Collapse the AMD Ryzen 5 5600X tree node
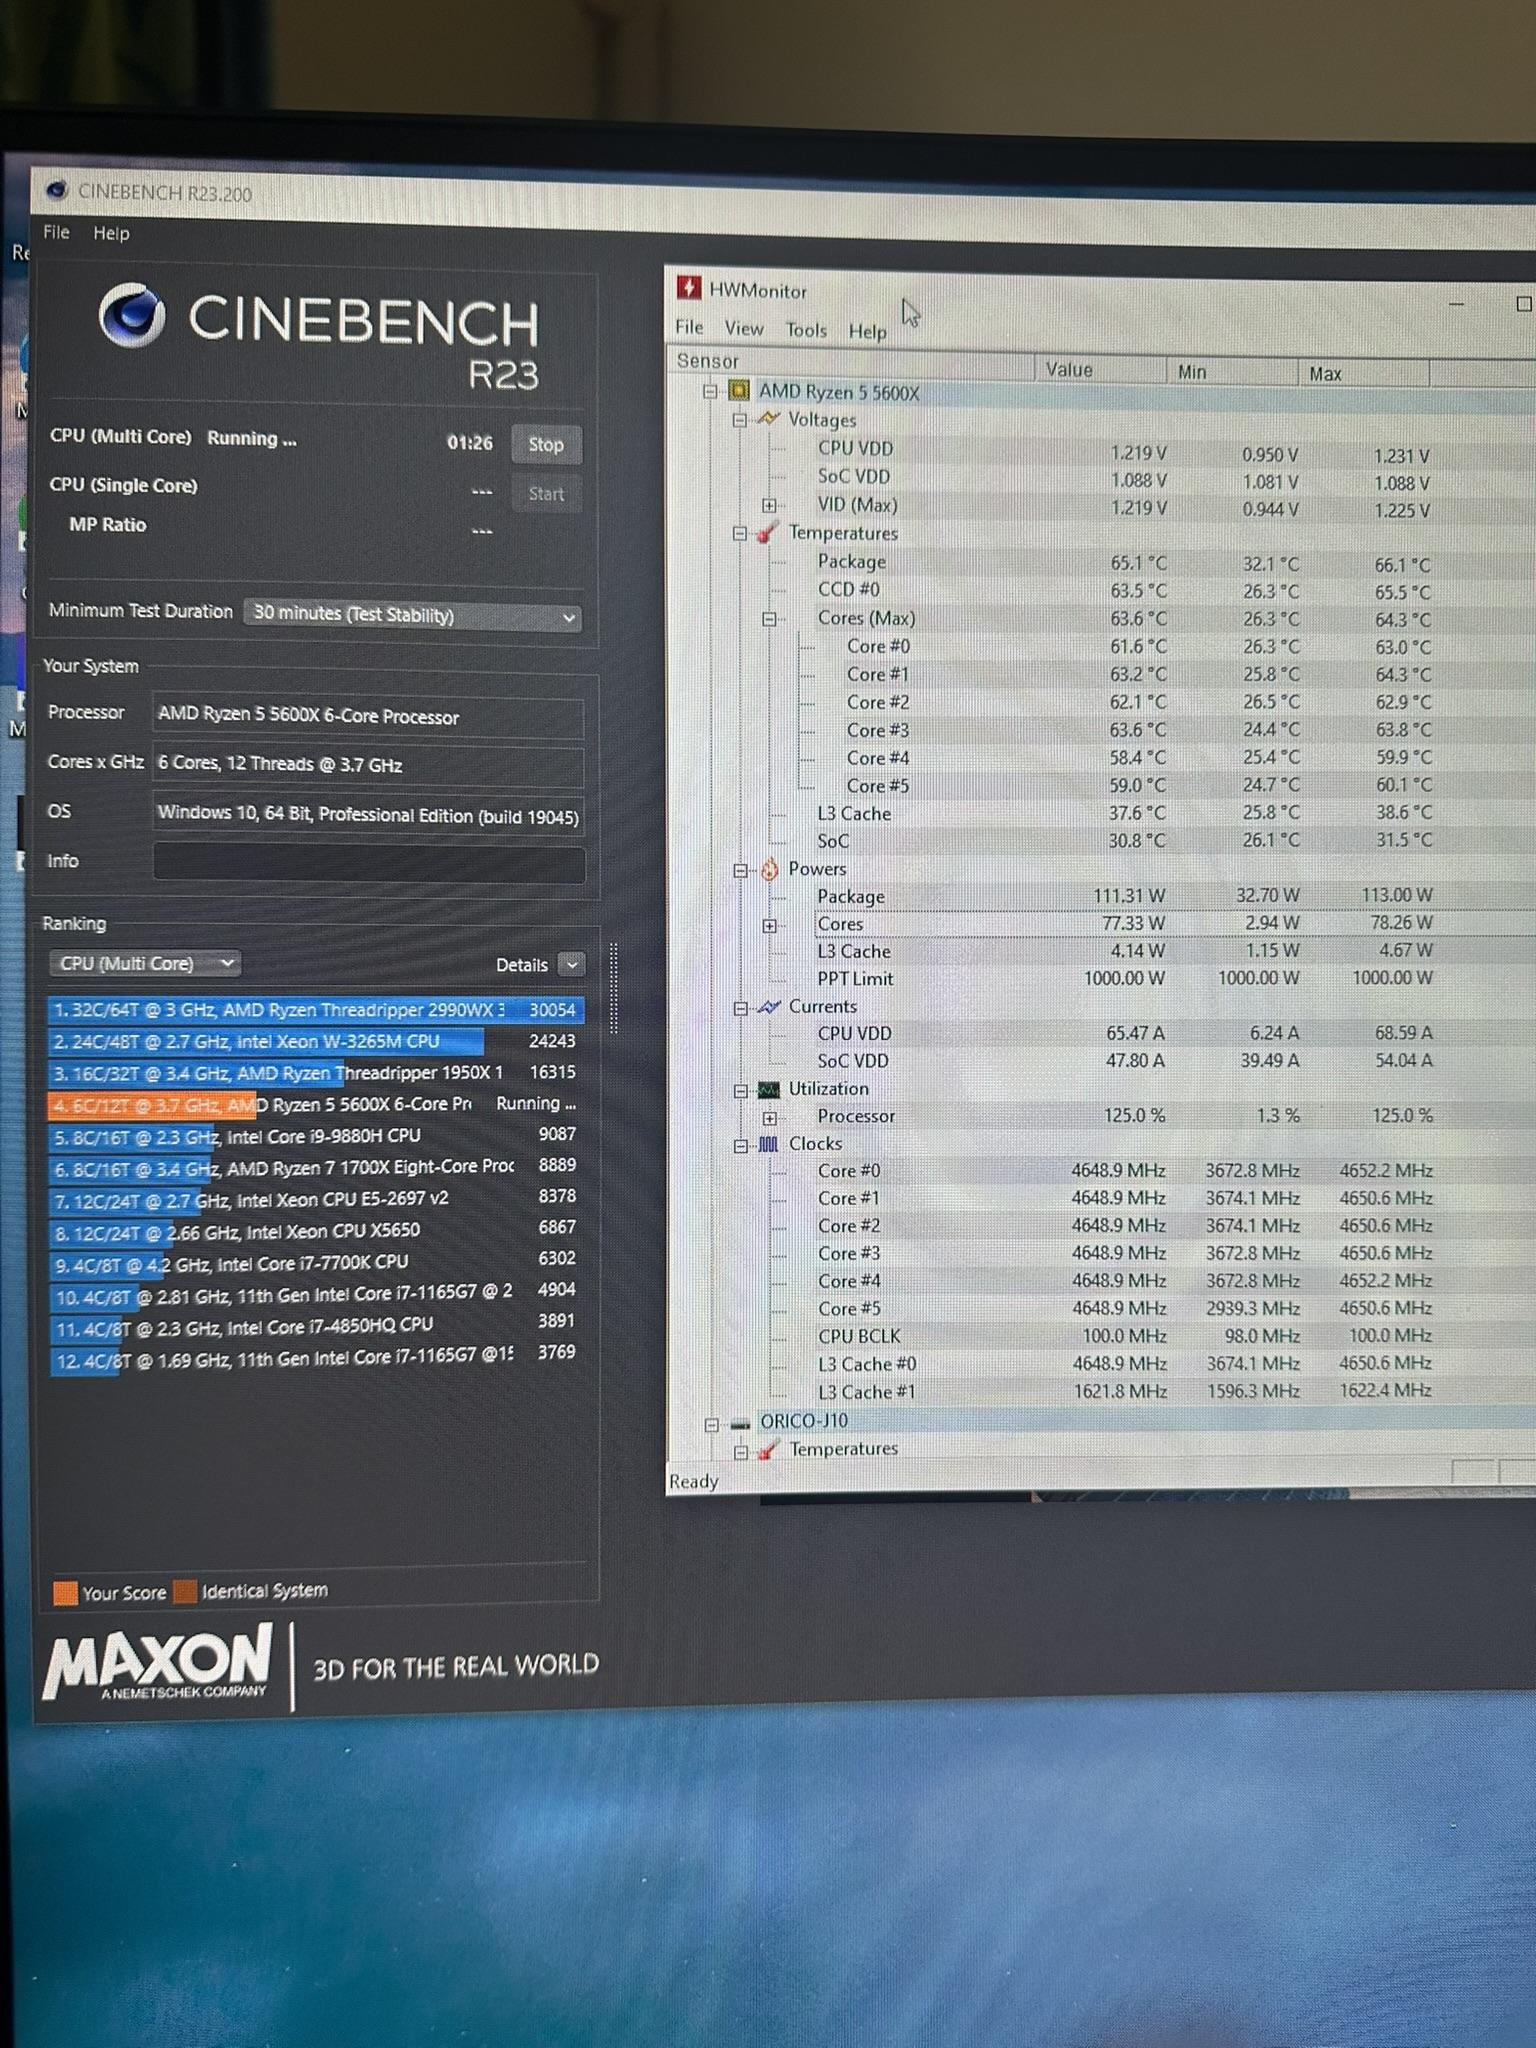 tap(710, 391)
